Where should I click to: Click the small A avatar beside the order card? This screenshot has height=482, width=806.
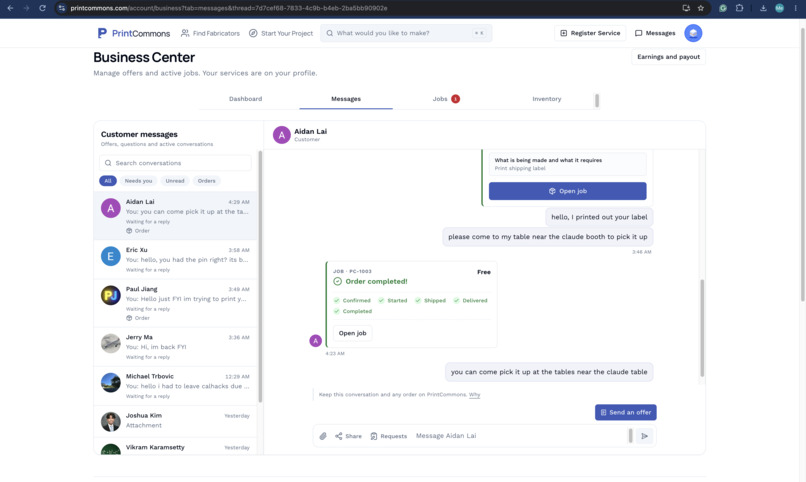316,340
